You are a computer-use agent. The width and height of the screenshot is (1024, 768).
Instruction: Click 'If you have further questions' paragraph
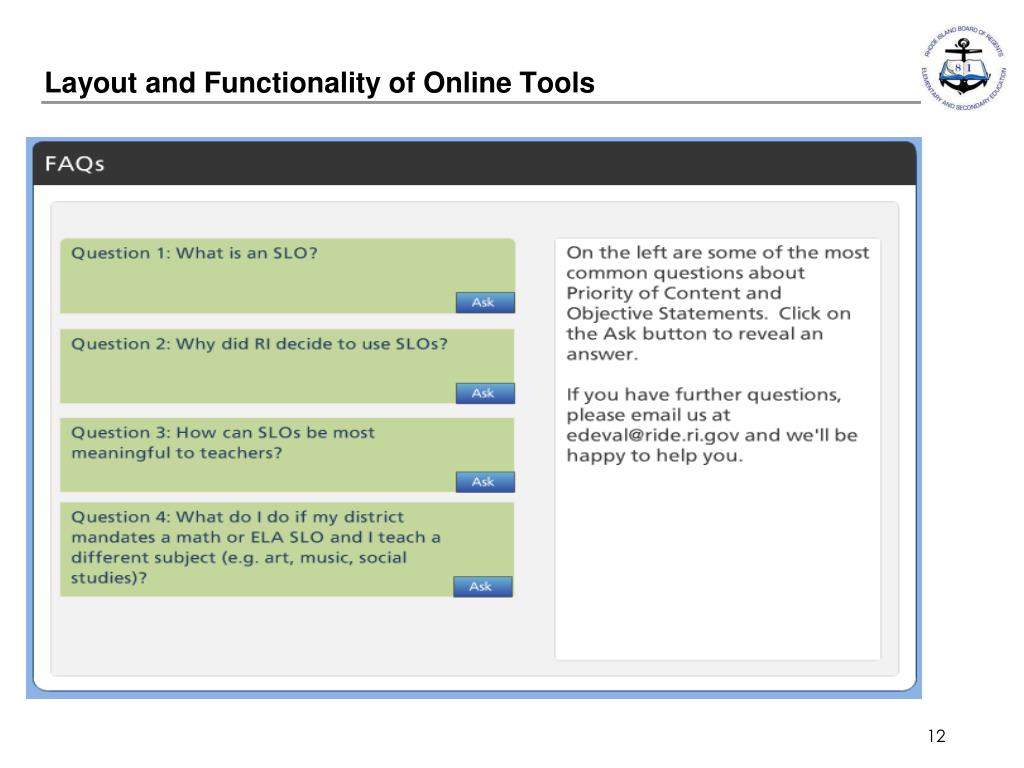[712, 425]
